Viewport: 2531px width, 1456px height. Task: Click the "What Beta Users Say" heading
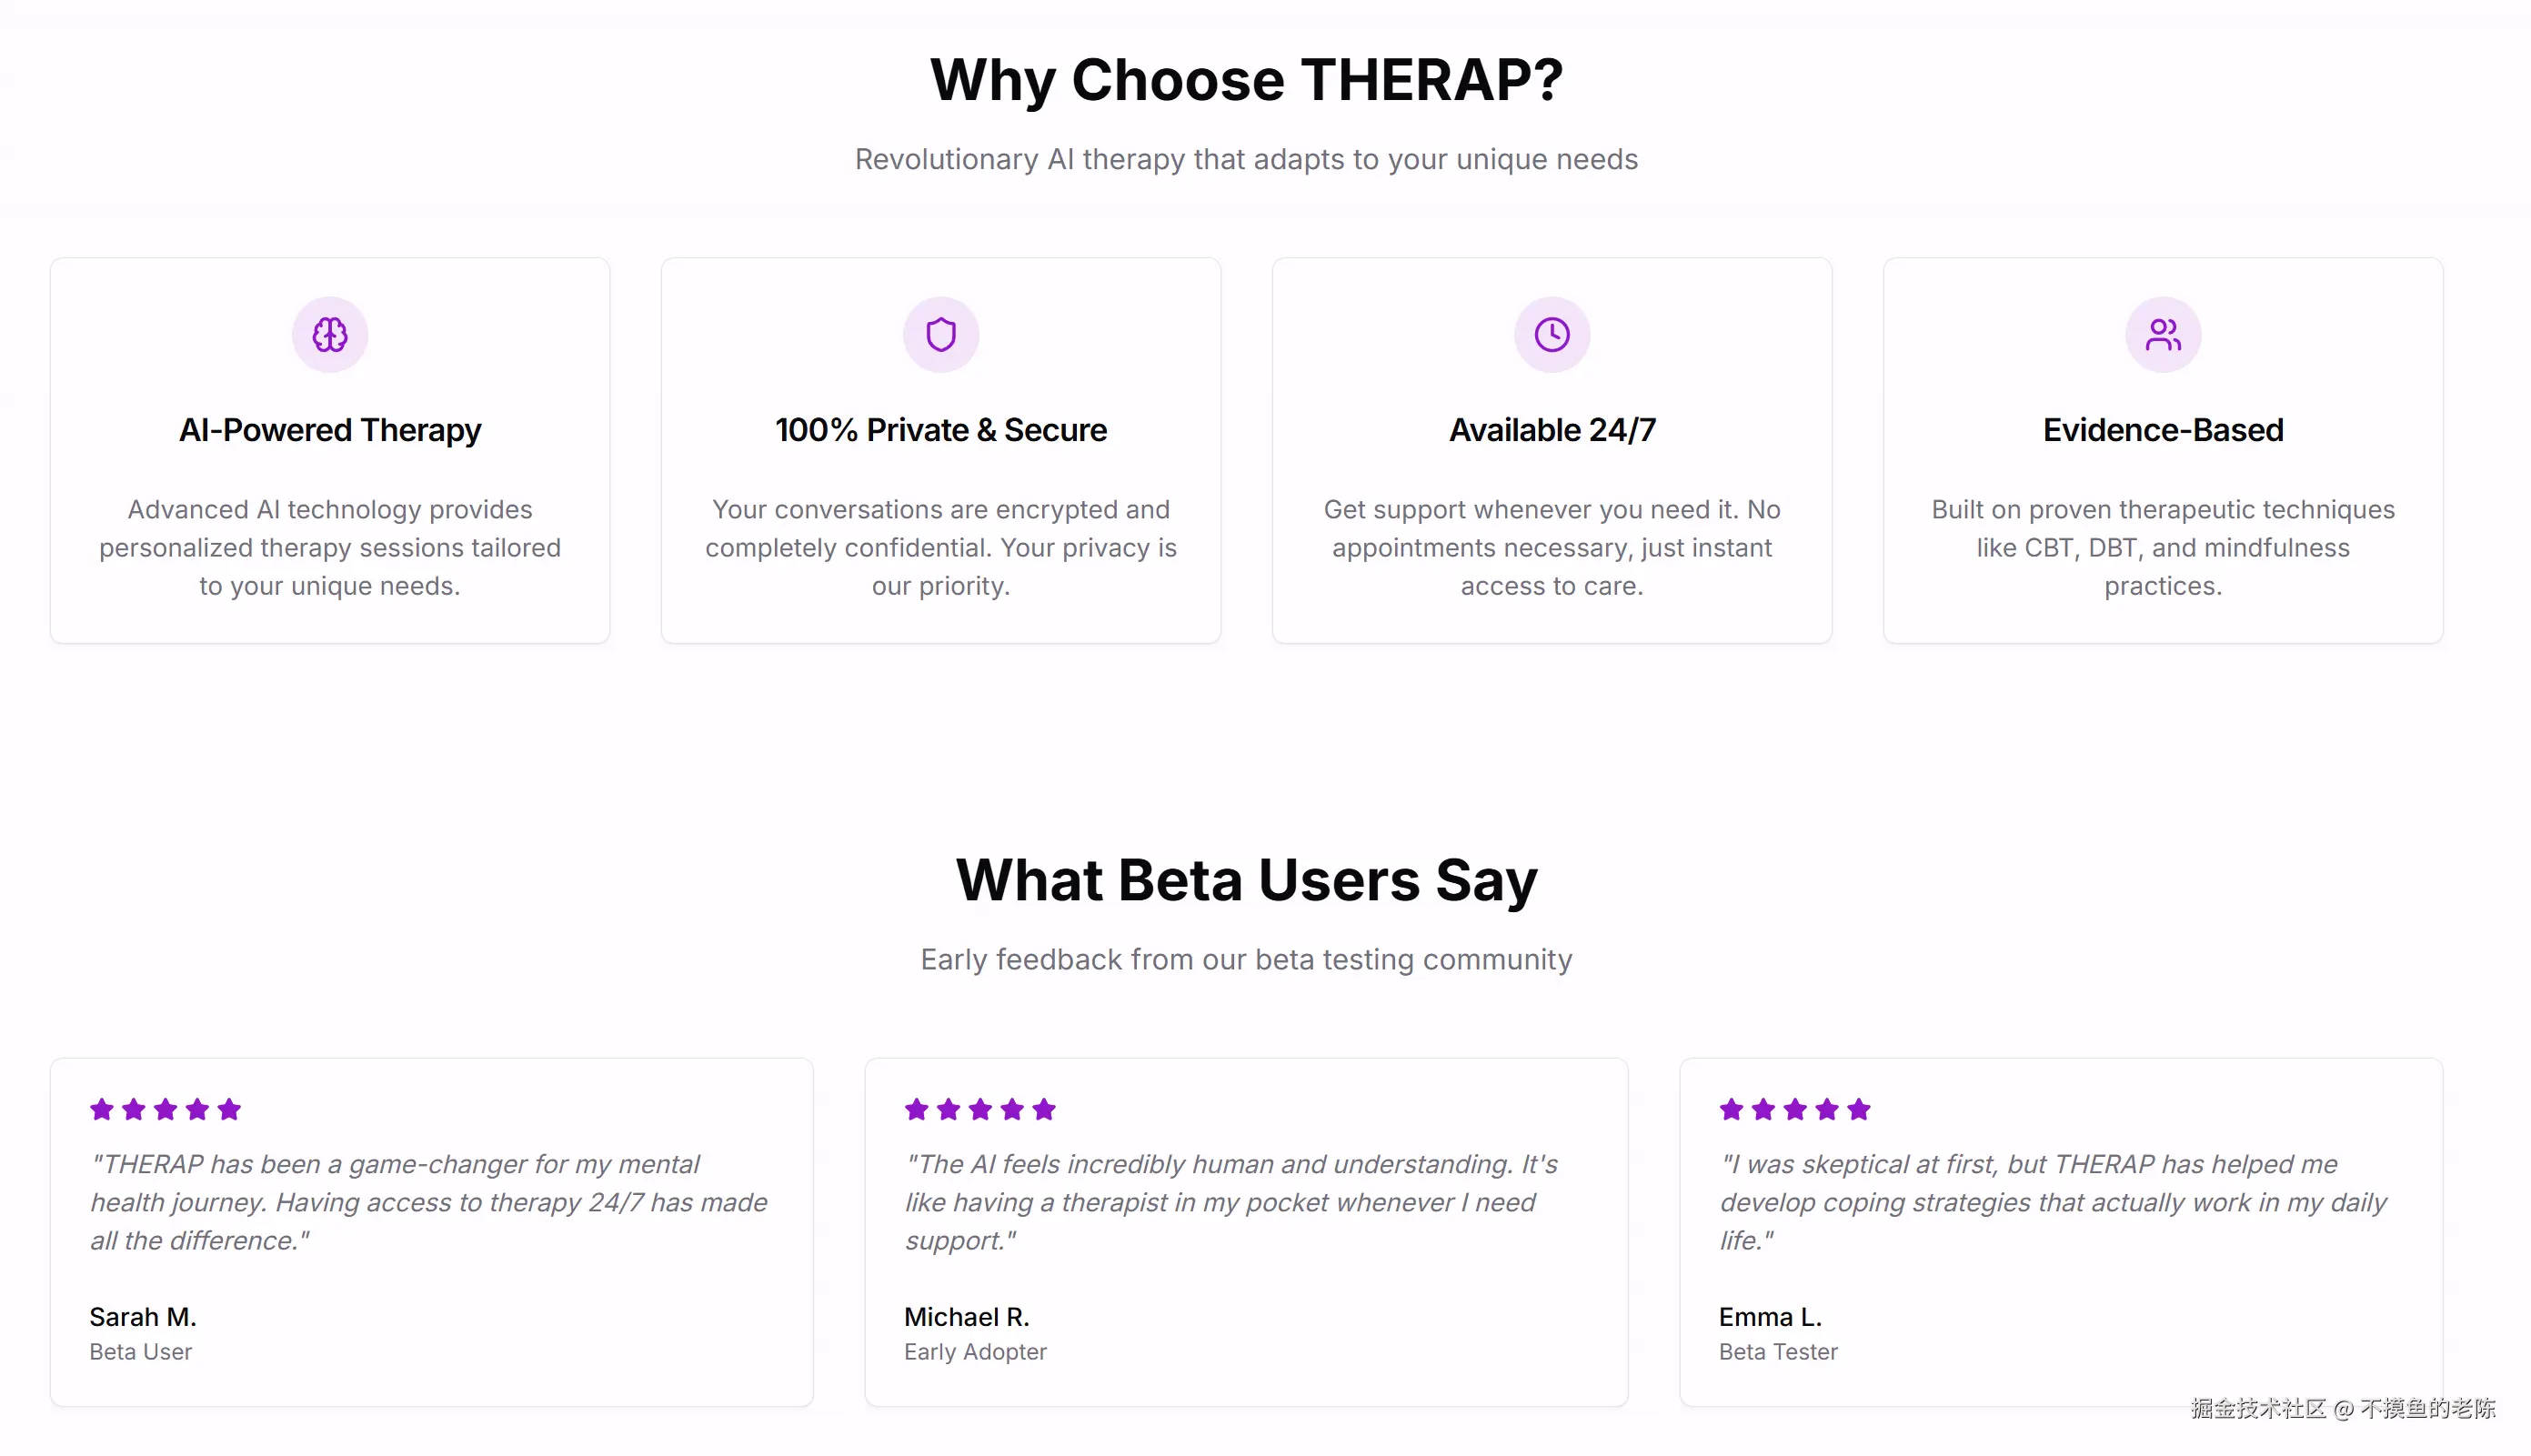[x=1246, y=880]
